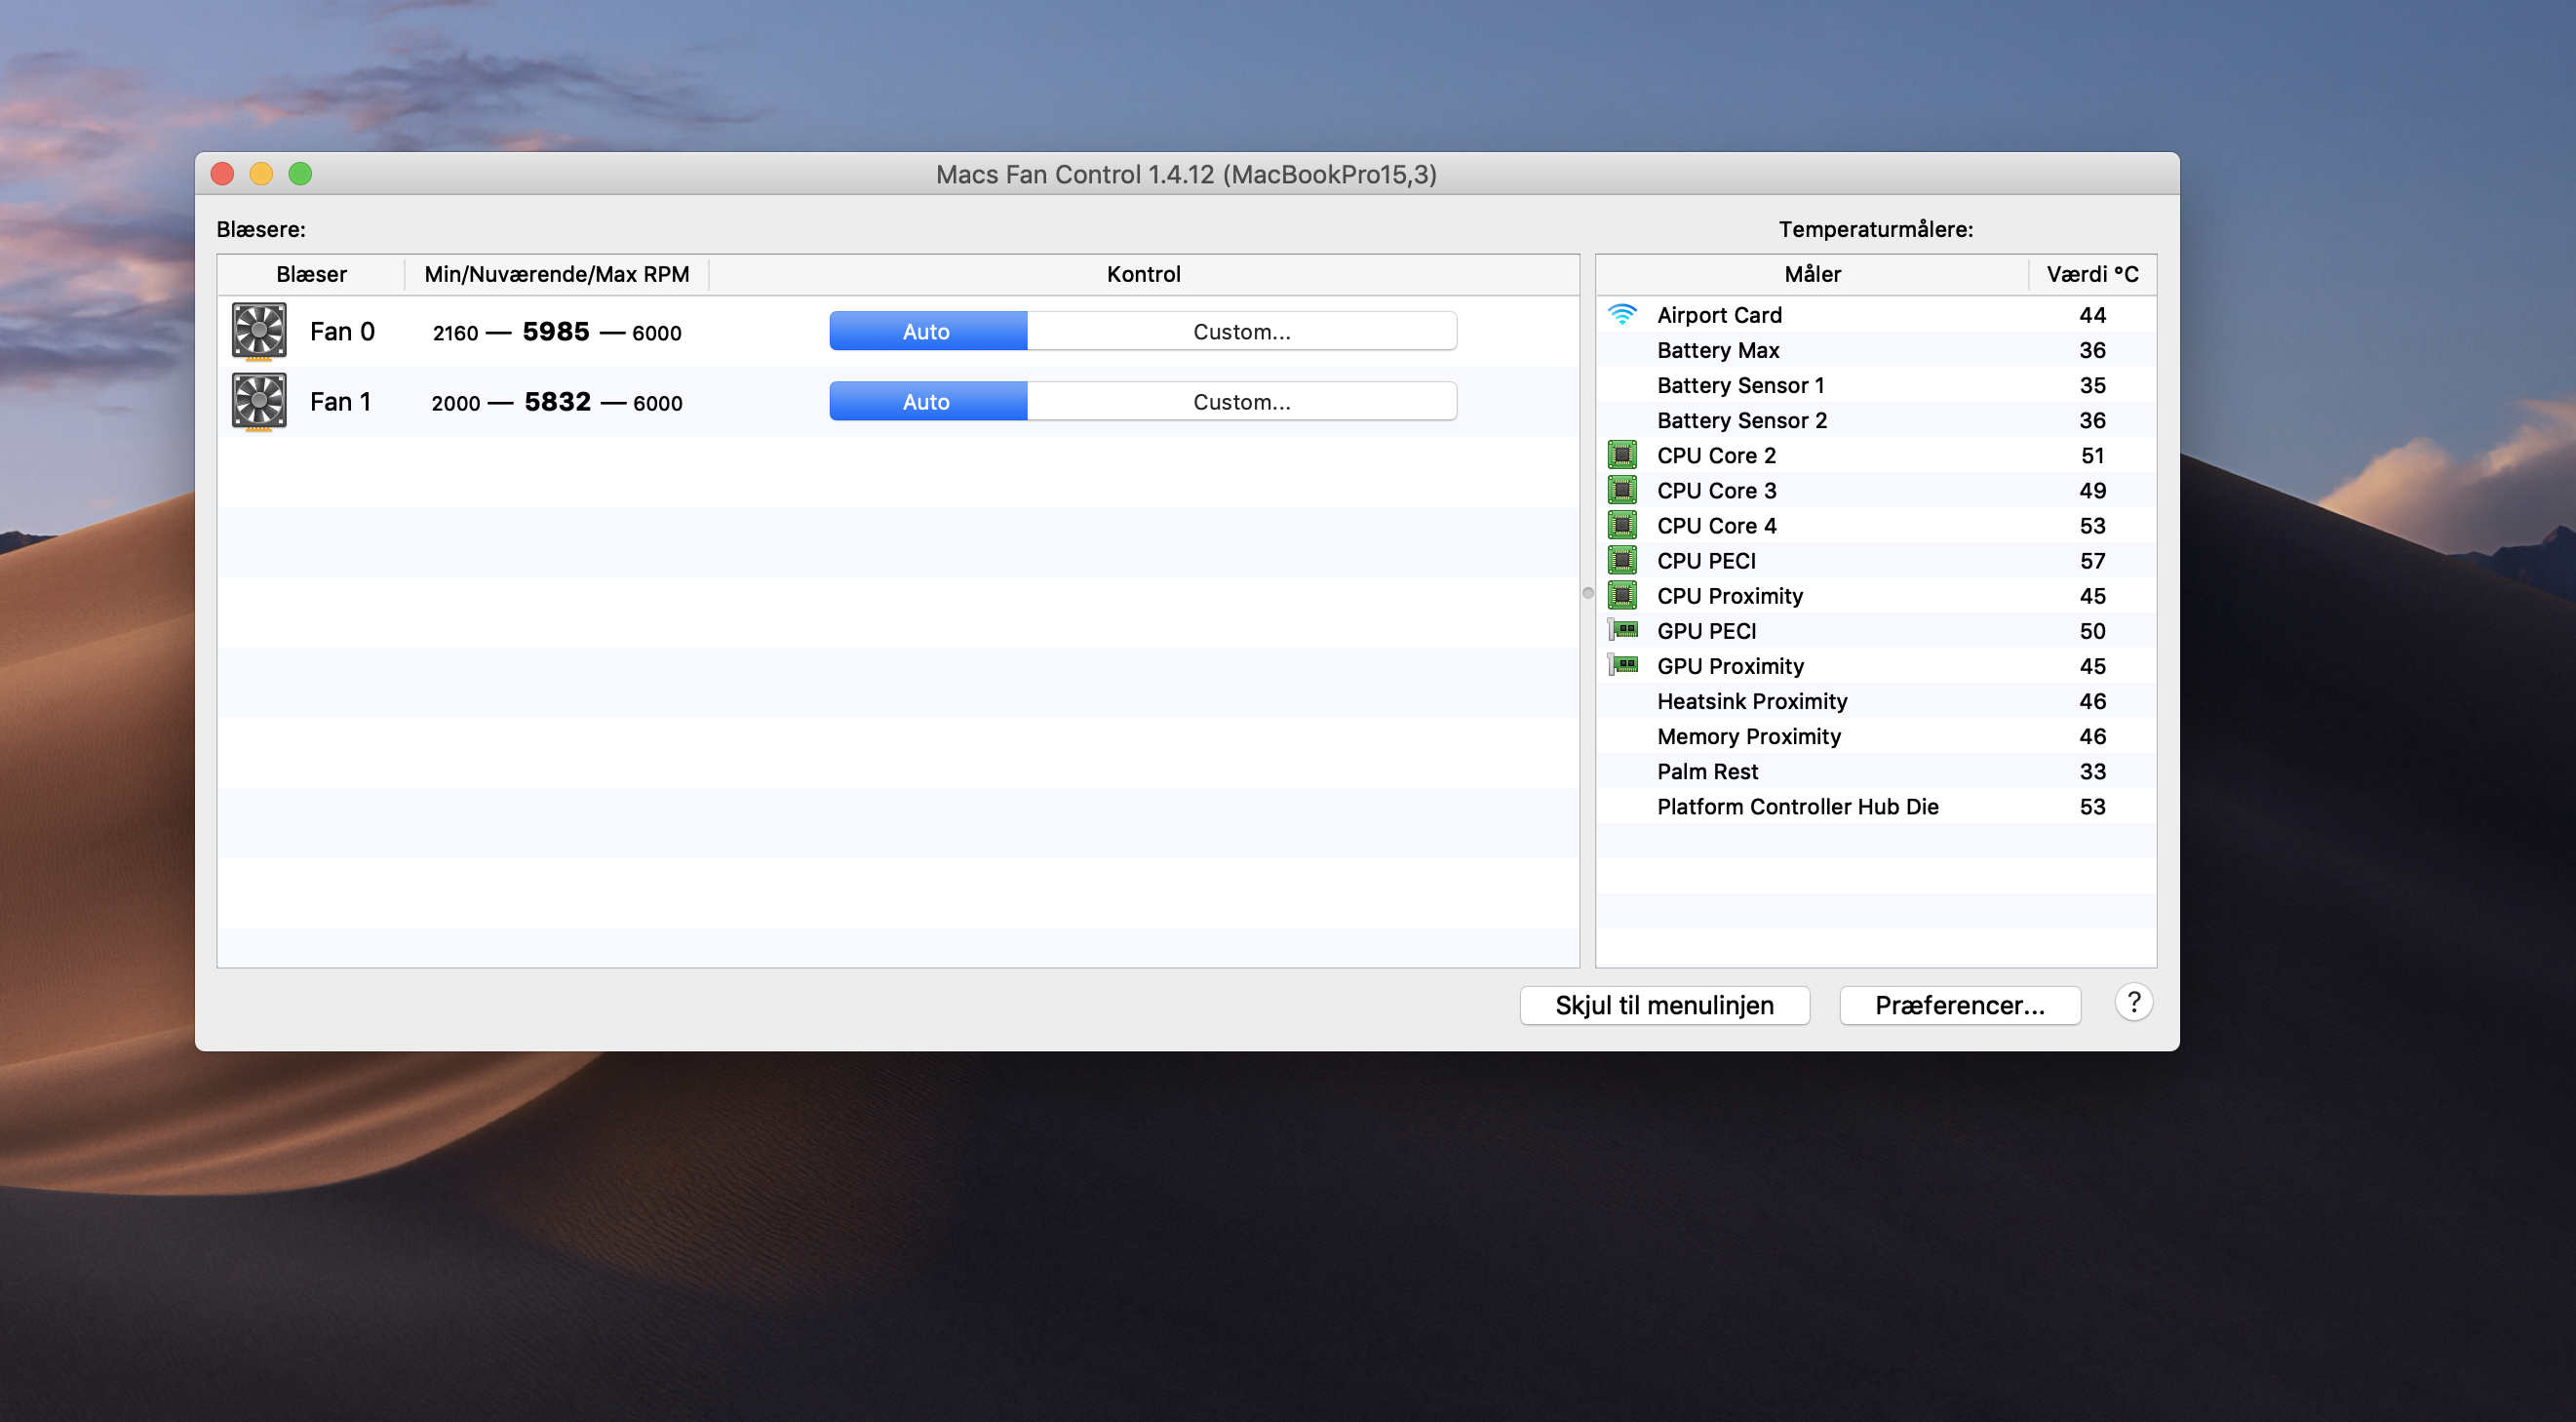
Task: Click the CPU PECI chip icon
Action: pyautogui.click(x=1621, y=560)
